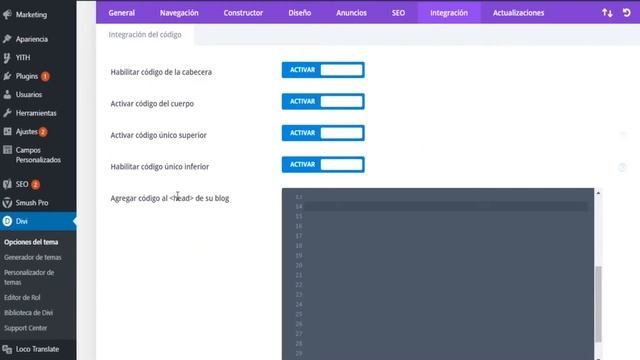Click the code editor scrollbar thumb
This screenshot has width=640, height=360.
tap(598, 304)
